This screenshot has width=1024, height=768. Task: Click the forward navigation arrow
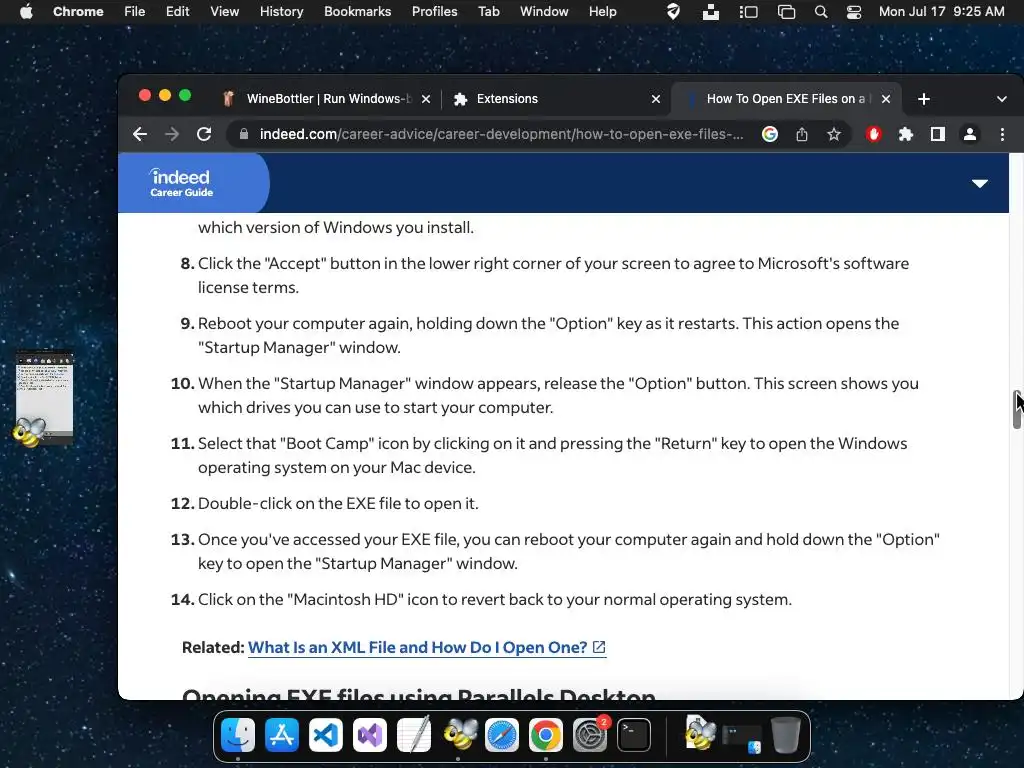point(172,135)
